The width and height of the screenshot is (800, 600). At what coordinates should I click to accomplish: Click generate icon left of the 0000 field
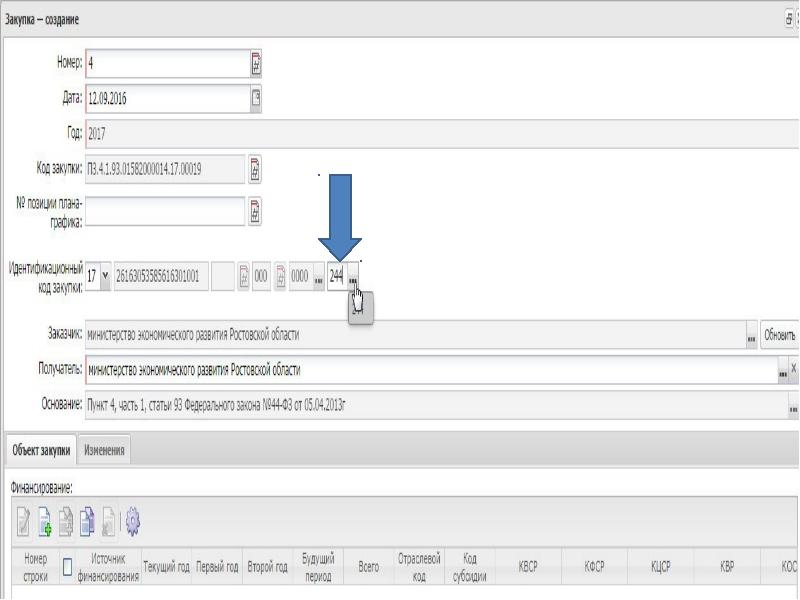tap(280, 277)
